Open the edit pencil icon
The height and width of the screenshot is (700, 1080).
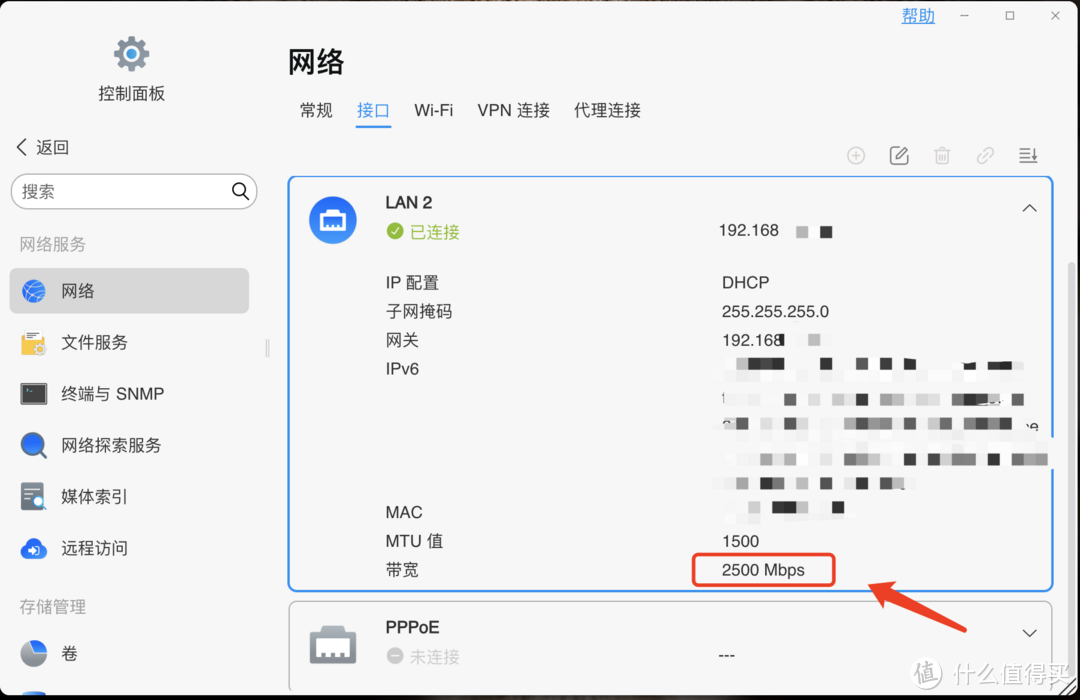898,155
